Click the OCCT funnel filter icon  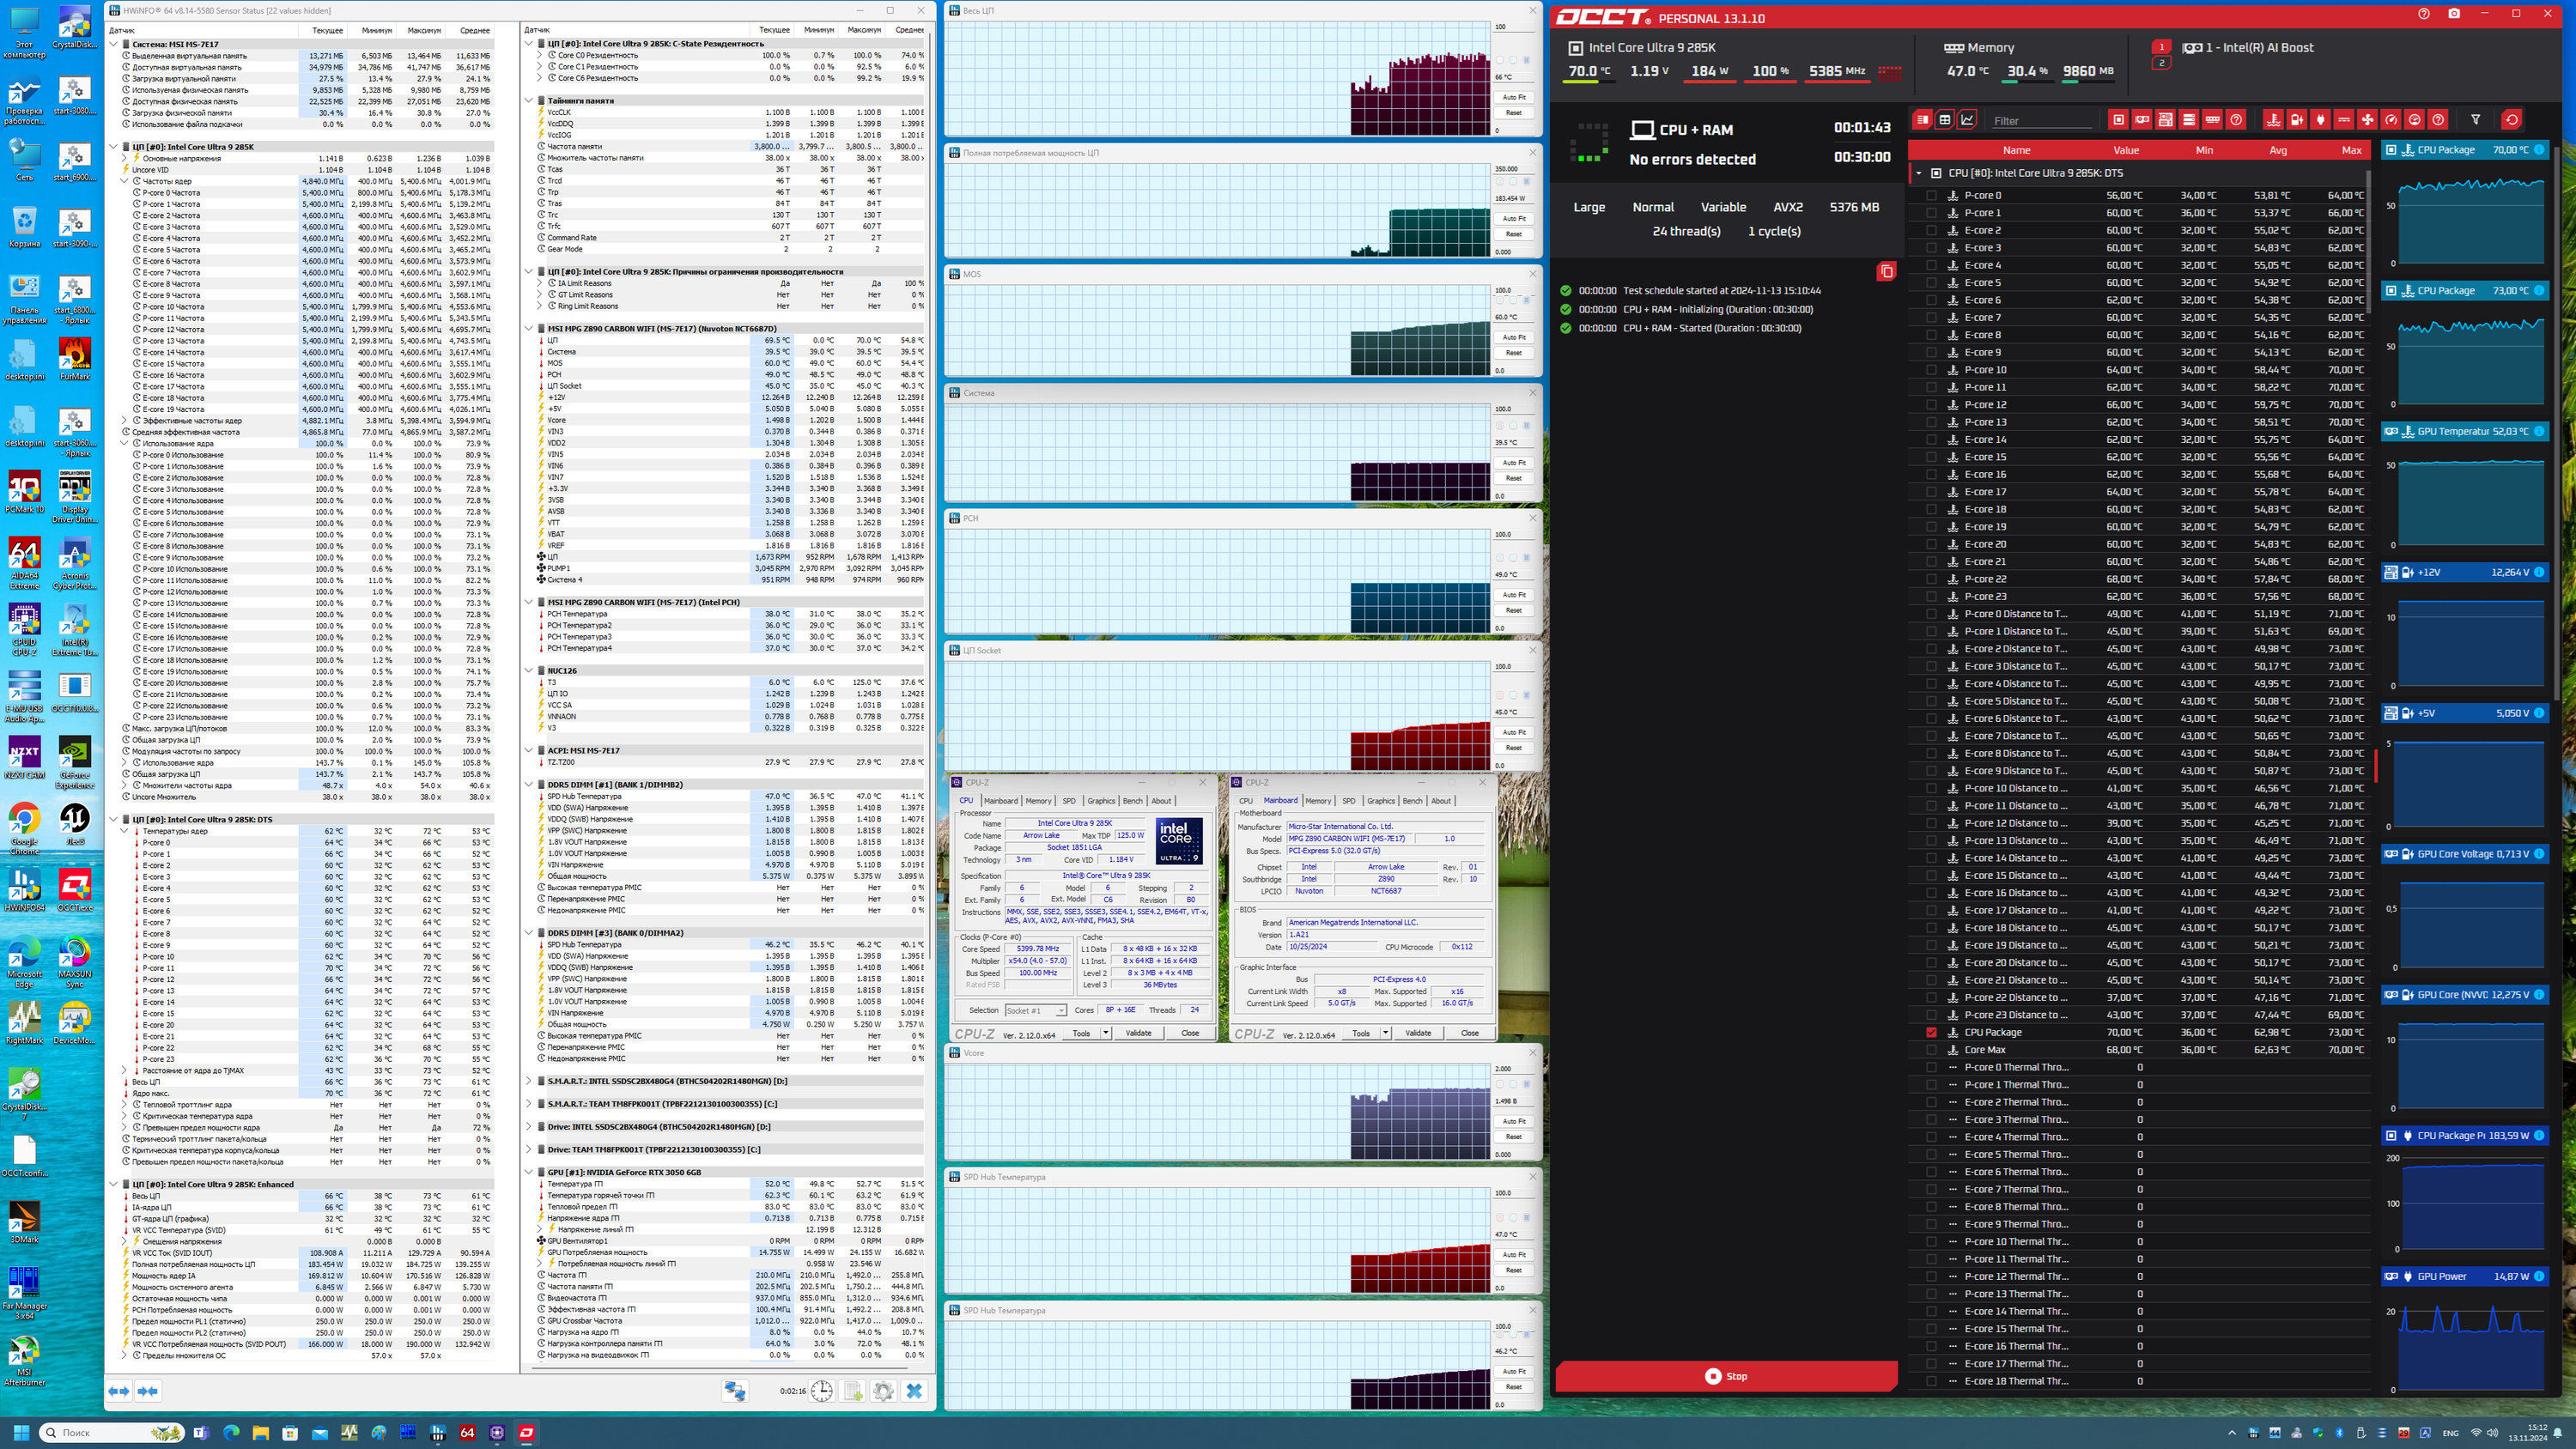tap(2476, 120)
